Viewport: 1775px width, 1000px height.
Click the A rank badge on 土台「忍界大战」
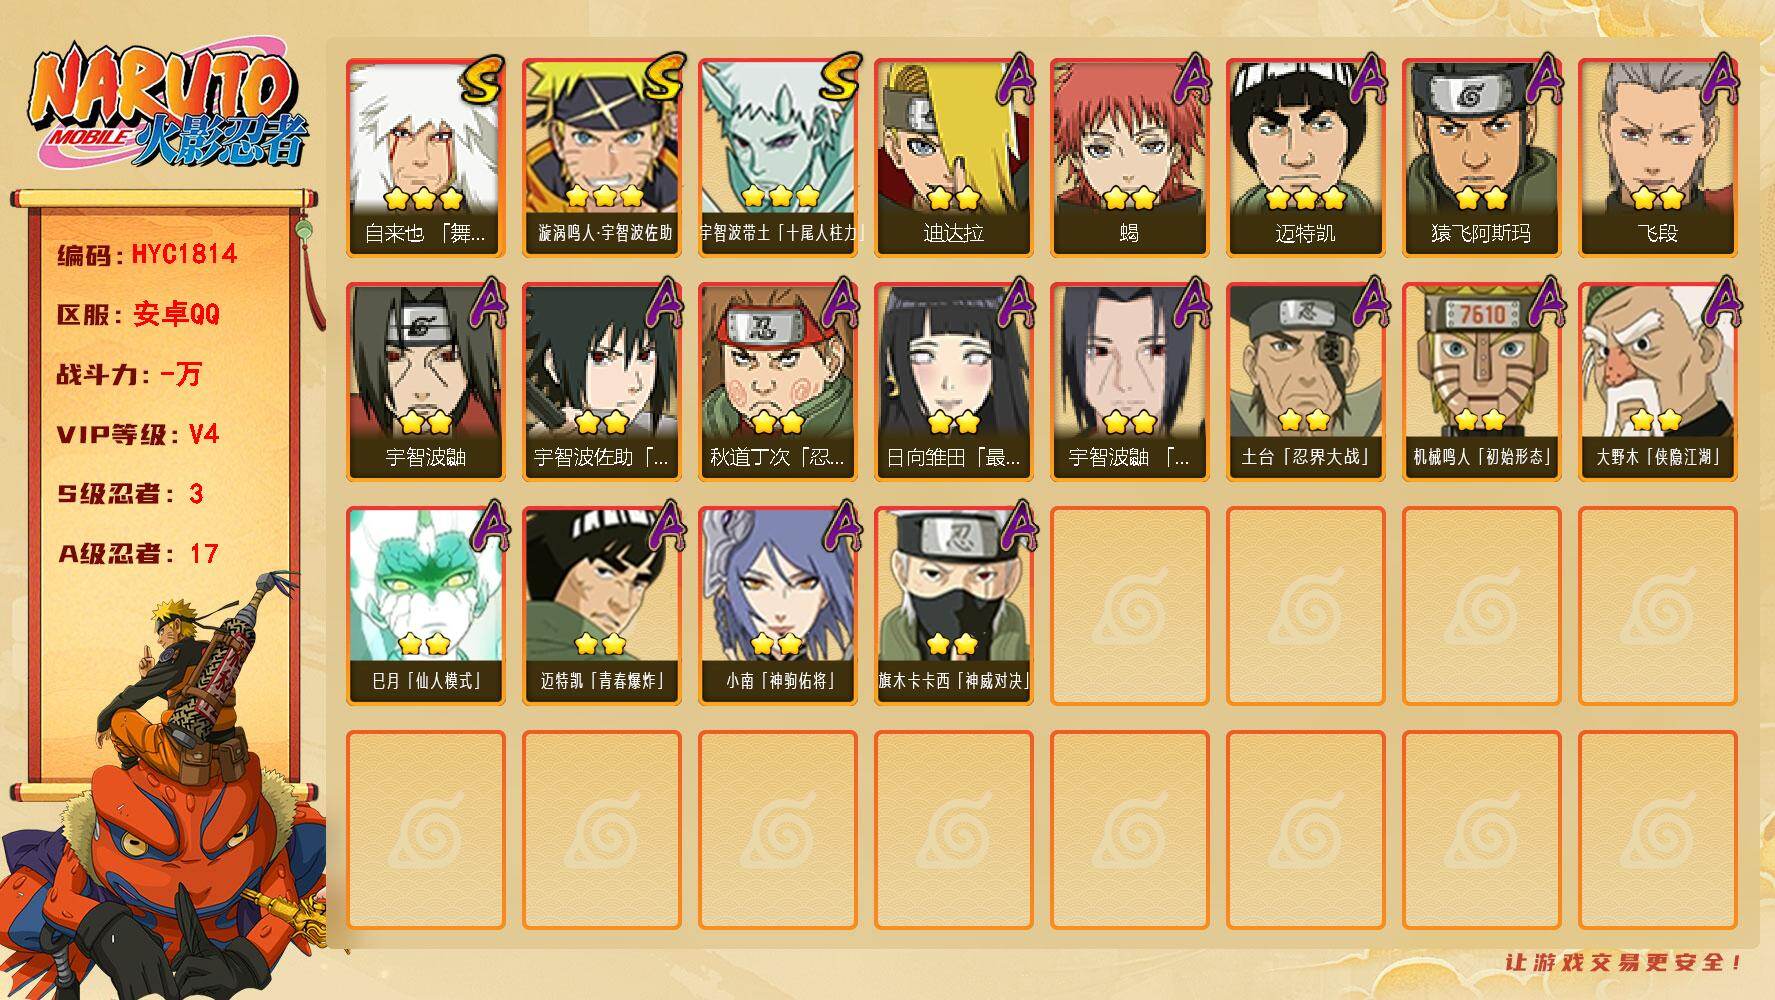coord(1369,302)
